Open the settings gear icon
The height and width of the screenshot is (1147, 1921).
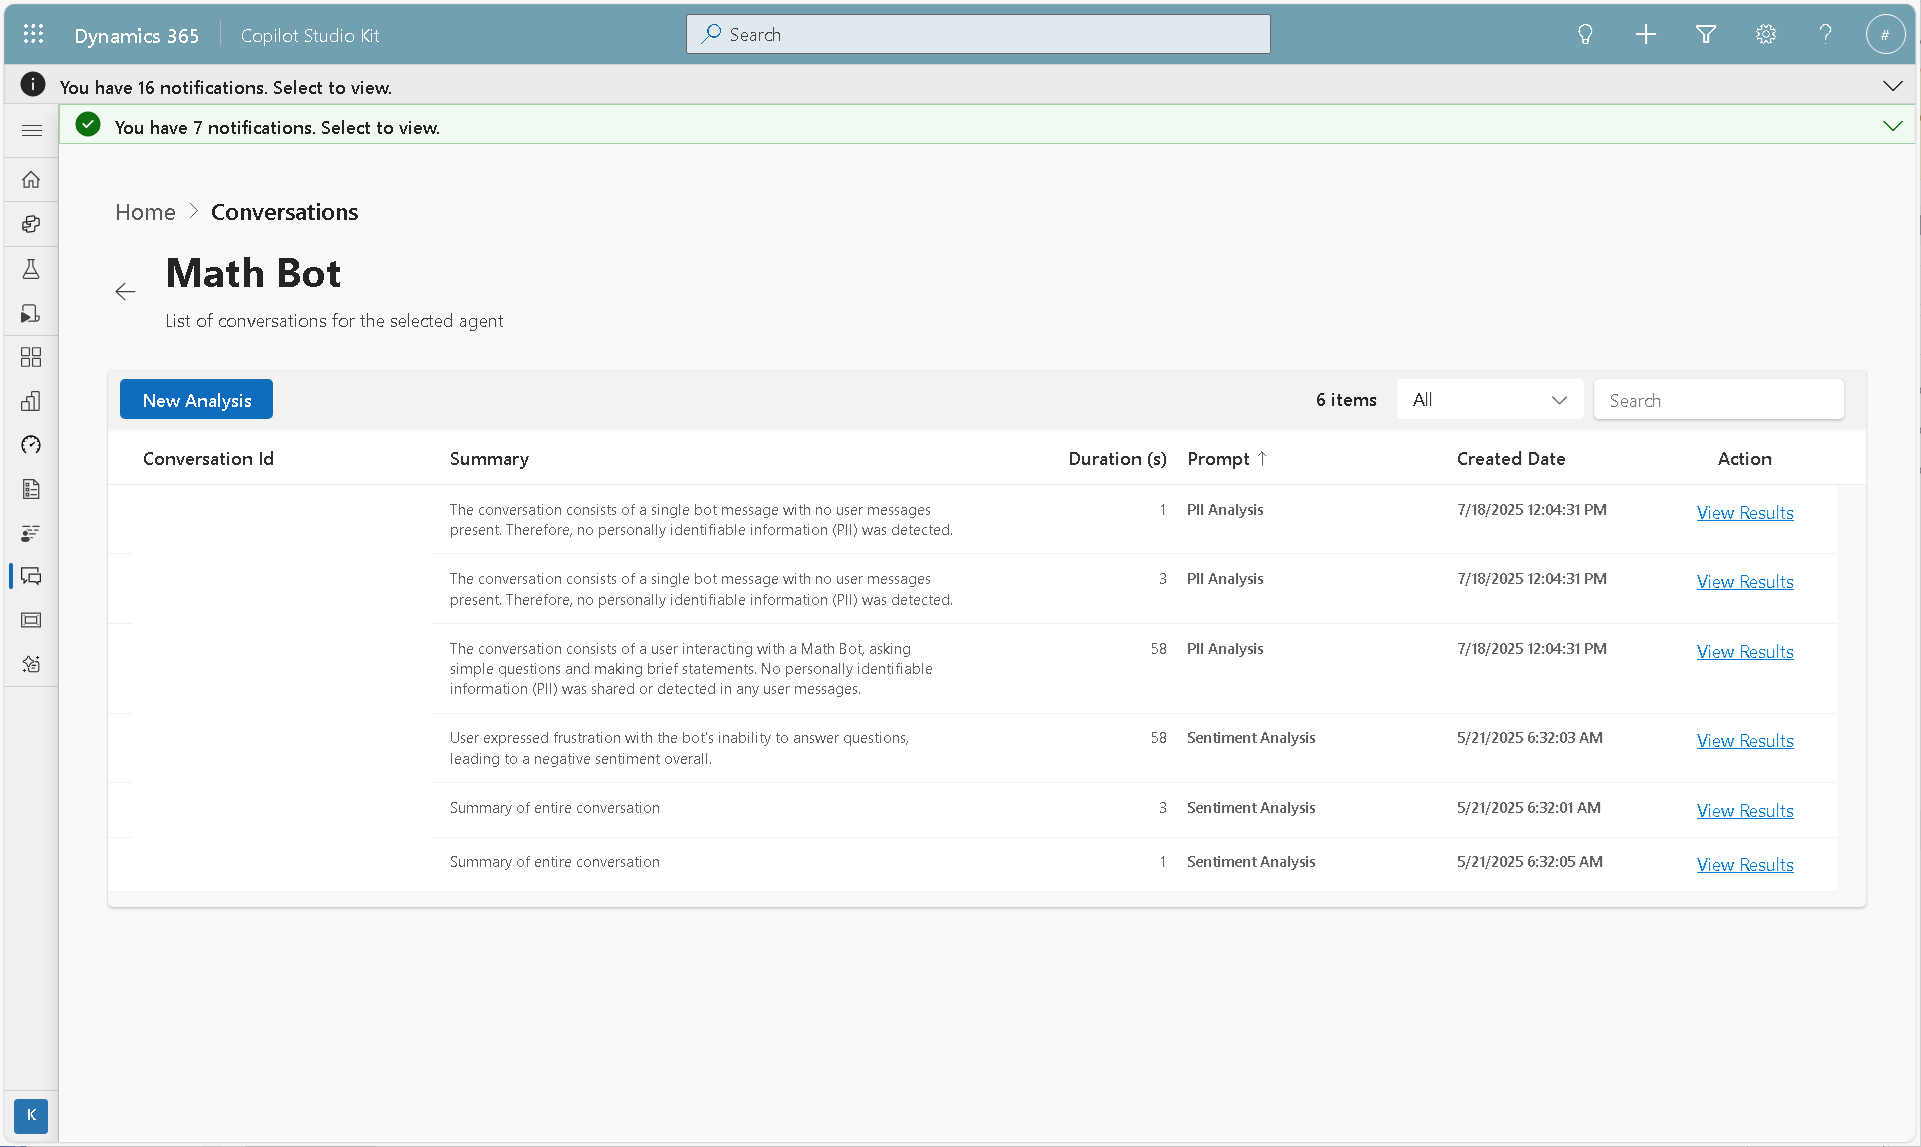tap(1765, 34)
